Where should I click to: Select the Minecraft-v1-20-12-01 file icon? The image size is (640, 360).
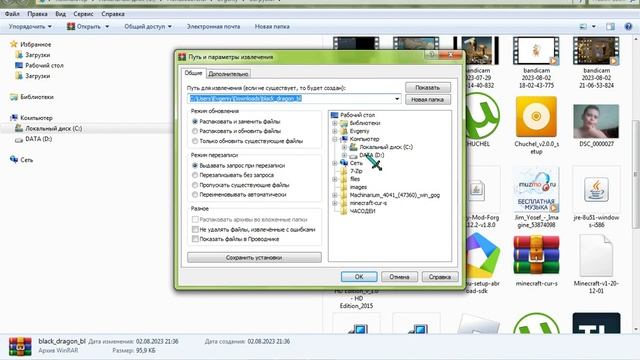pos(596,256)
